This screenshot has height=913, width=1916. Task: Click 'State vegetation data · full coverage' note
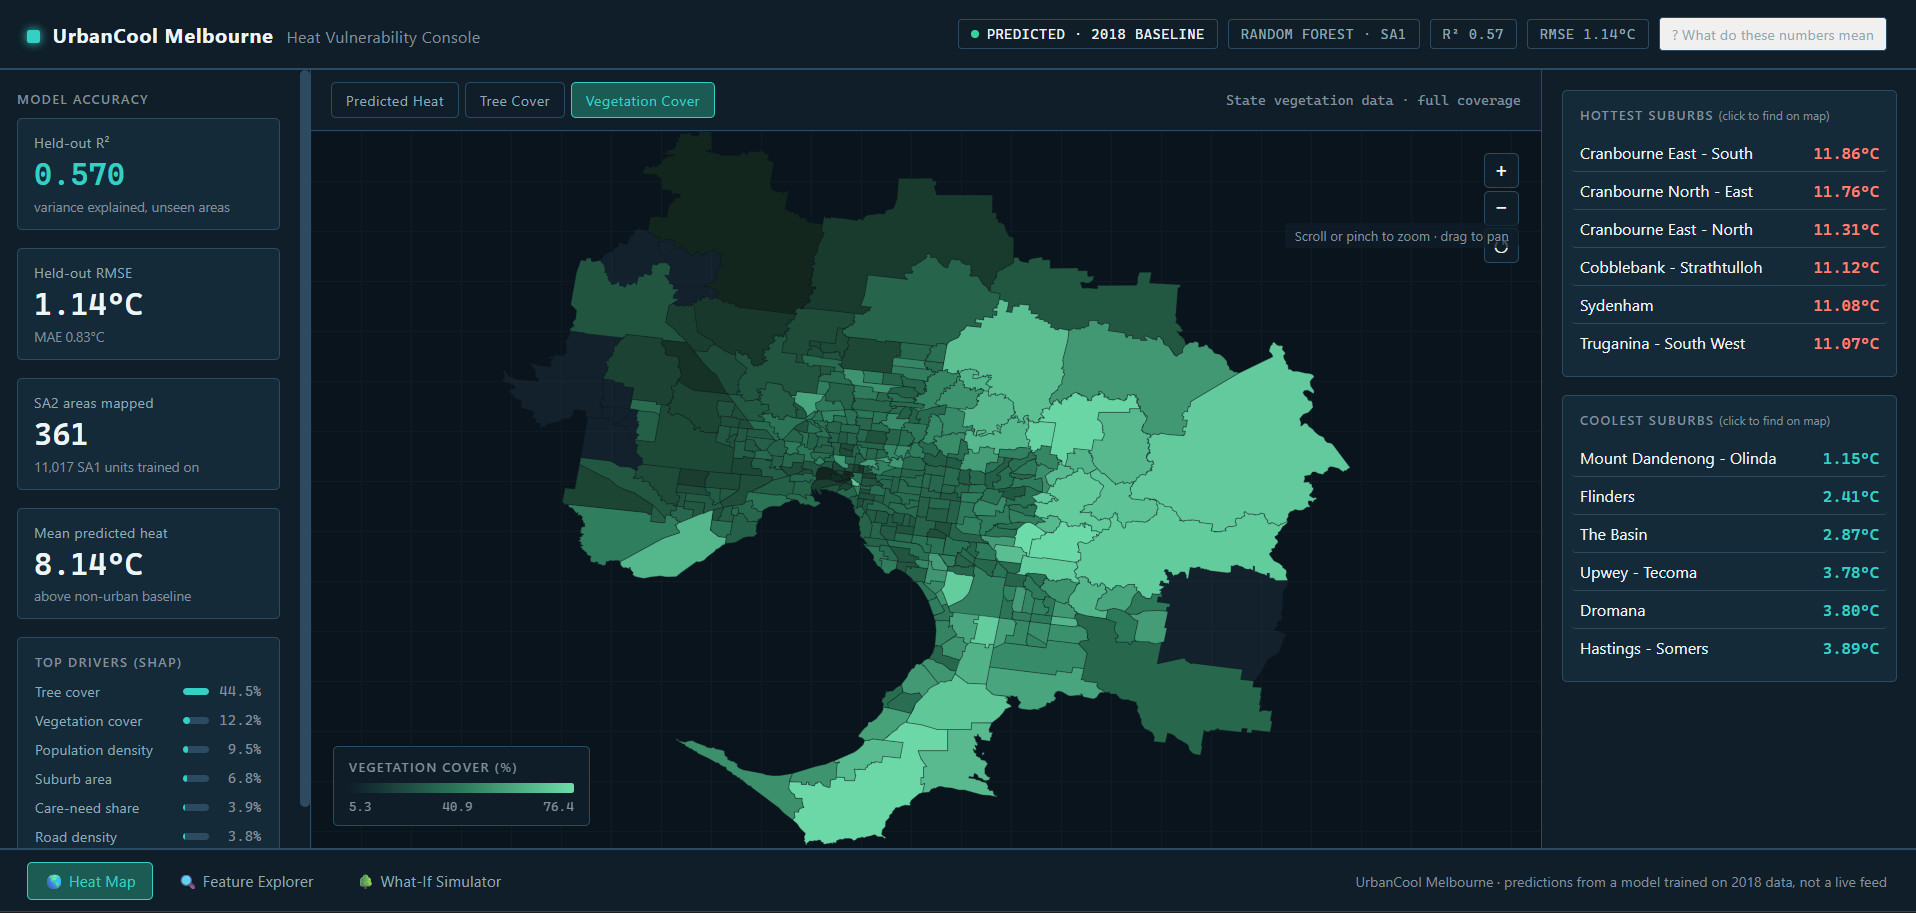[1373, 100]
